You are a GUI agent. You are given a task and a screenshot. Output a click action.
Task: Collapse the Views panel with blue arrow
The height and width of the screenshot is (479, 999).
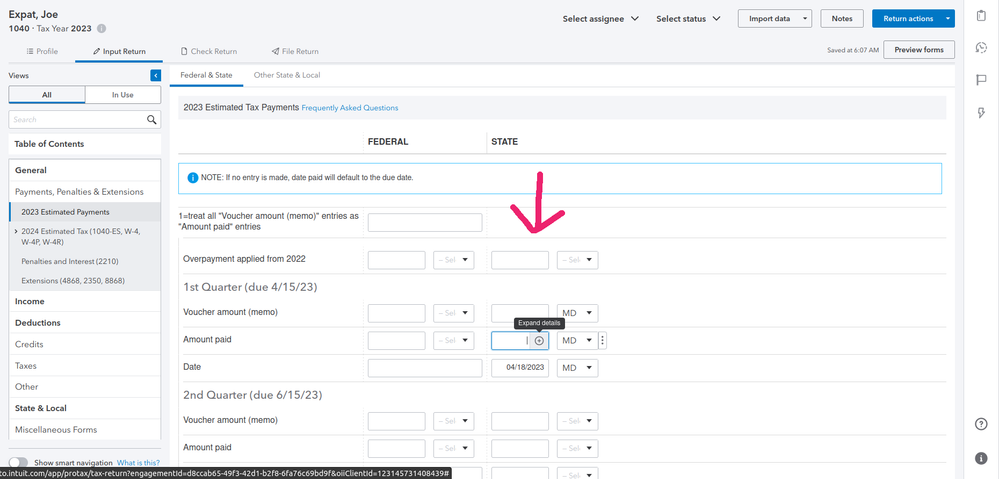tap(156, 75)
